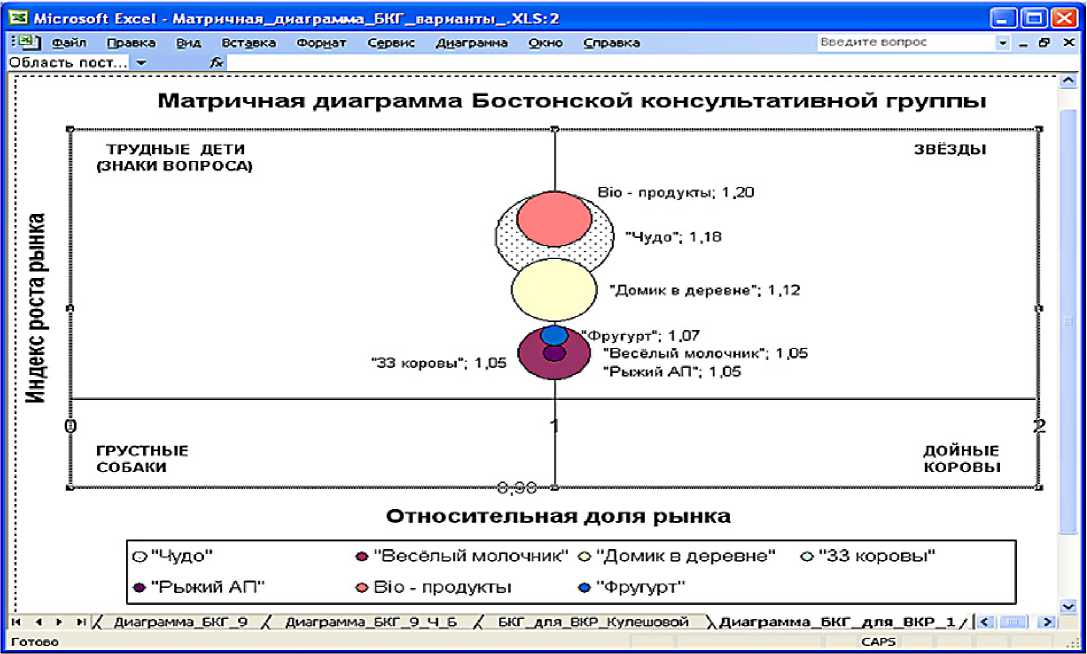
Task: Open the Вставка menu
Action: tap(248, 43)
